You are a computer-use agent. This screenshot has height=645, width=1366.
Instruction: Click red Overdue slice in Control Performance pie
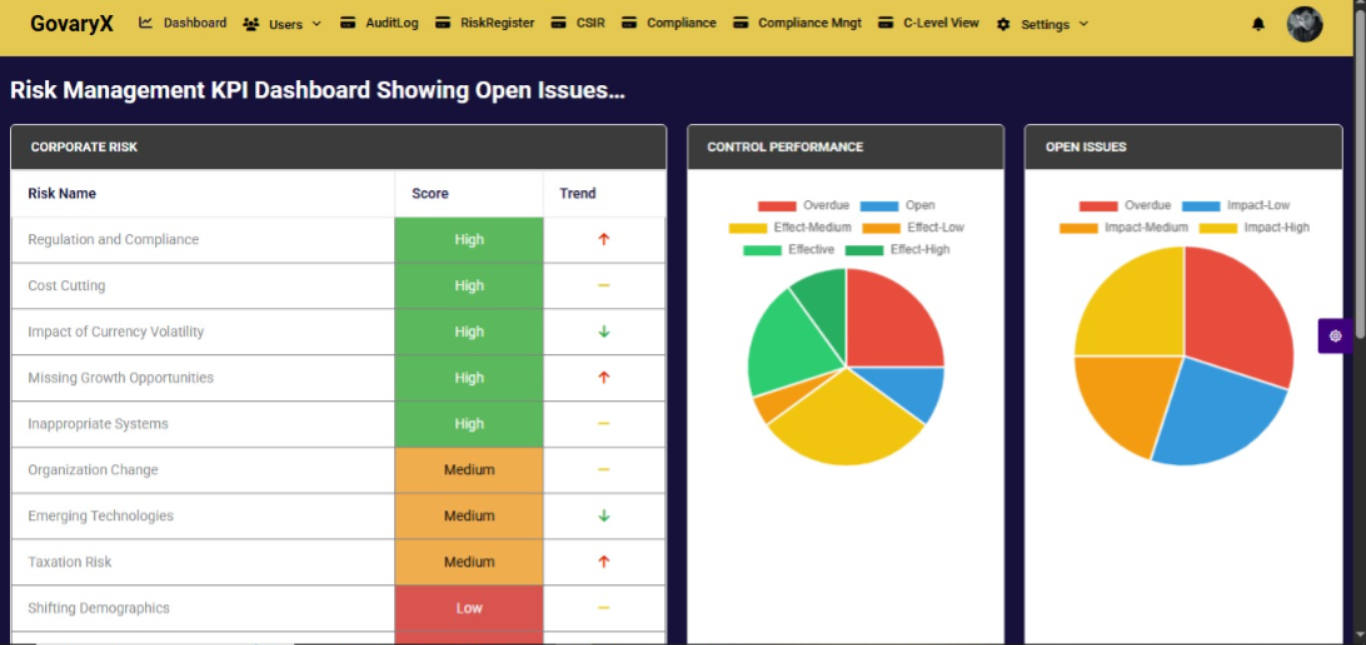[x=887, y=325]
